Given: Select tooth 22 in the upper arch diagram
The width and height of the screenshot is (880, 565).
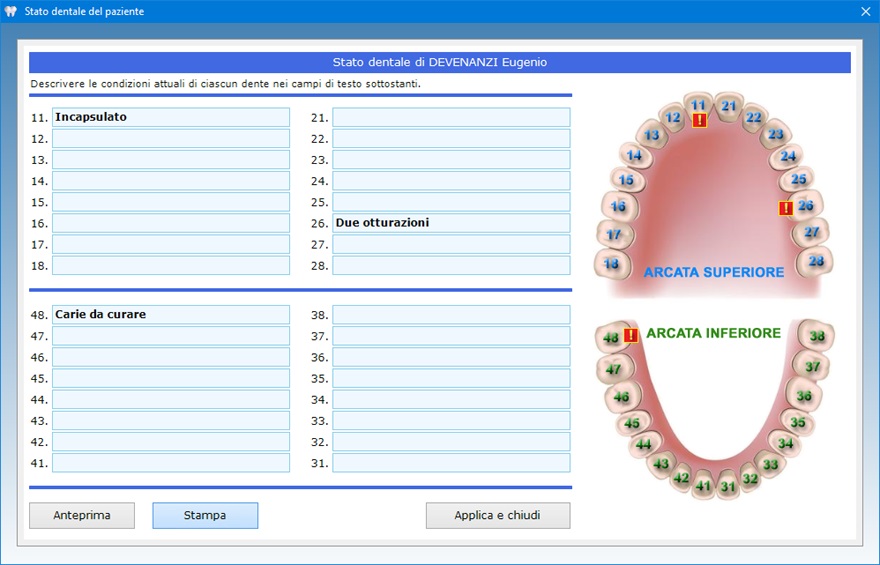Looking at the screenshot, I should [753, 117].
